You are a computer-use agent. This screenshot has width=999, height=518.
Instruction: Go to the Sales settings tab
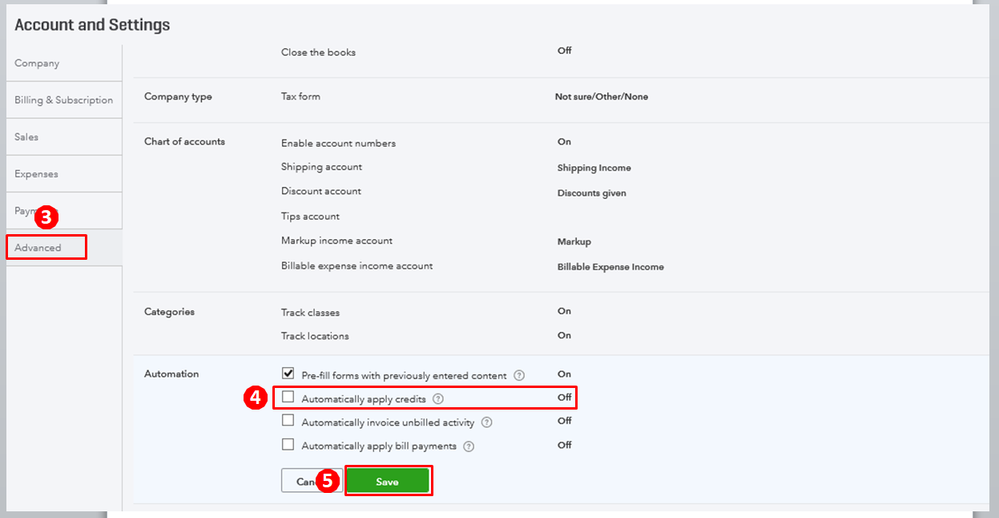click(27, 137)
